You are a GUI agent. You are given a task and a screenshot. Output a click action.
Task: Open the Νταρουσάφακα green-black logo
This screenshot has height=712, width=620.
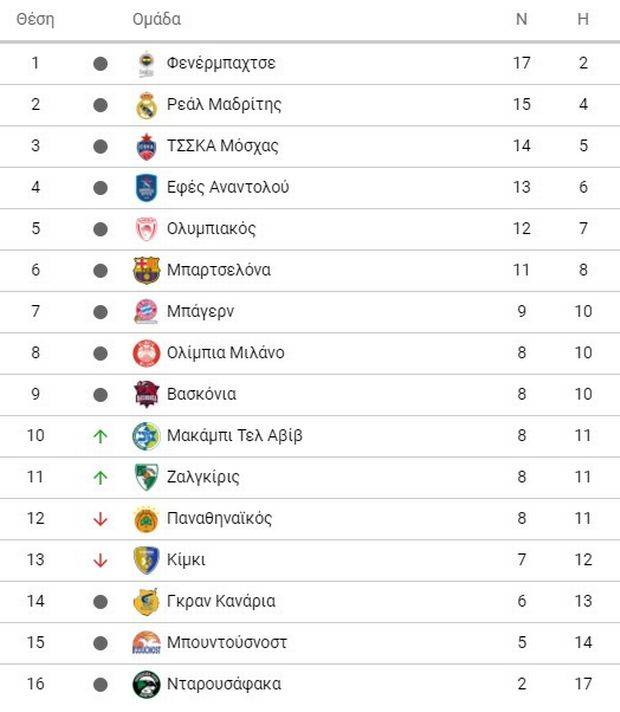coord(146,684)
